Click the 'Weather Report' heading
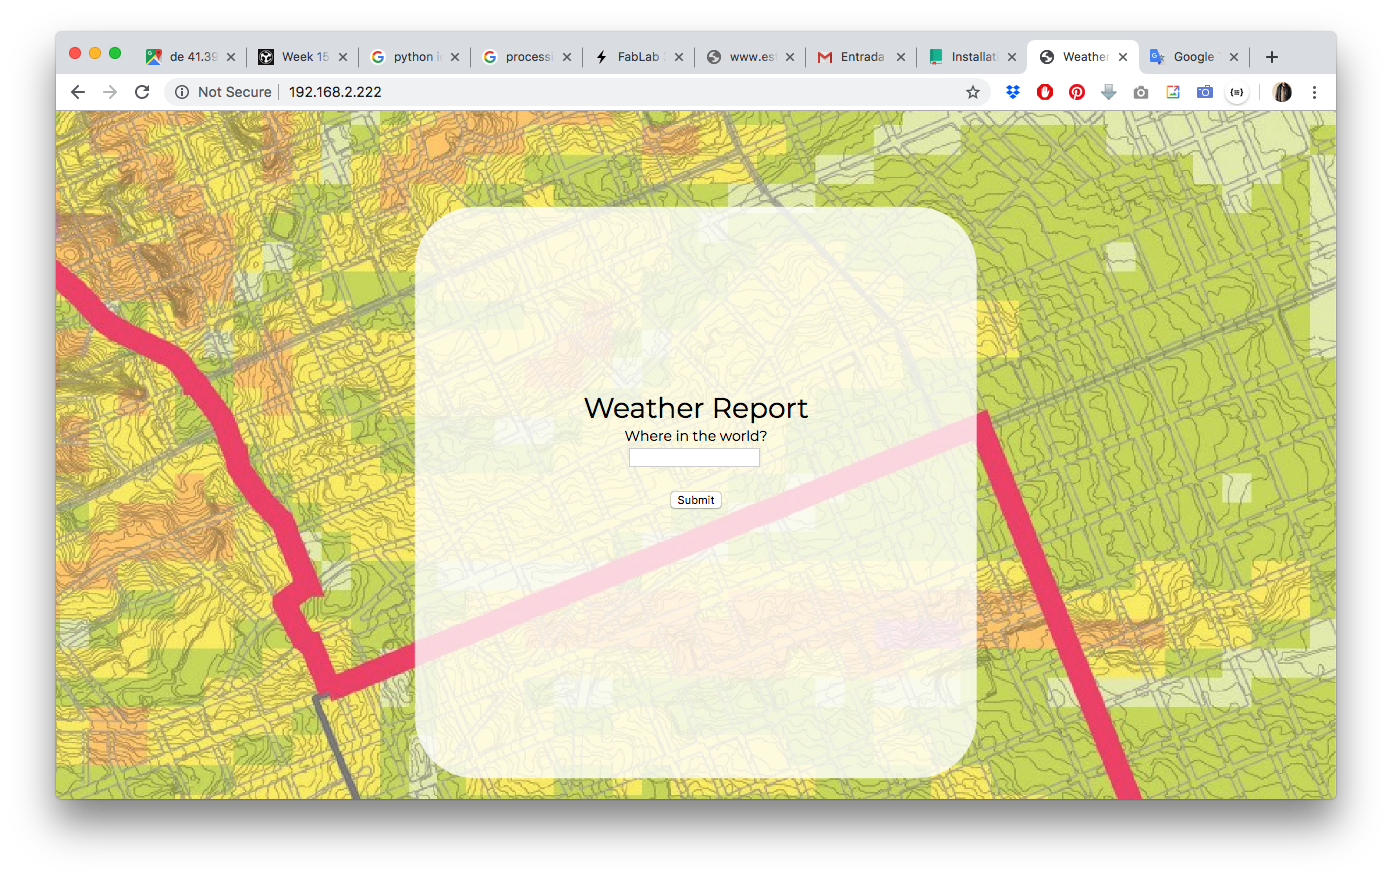 (696, 408)
